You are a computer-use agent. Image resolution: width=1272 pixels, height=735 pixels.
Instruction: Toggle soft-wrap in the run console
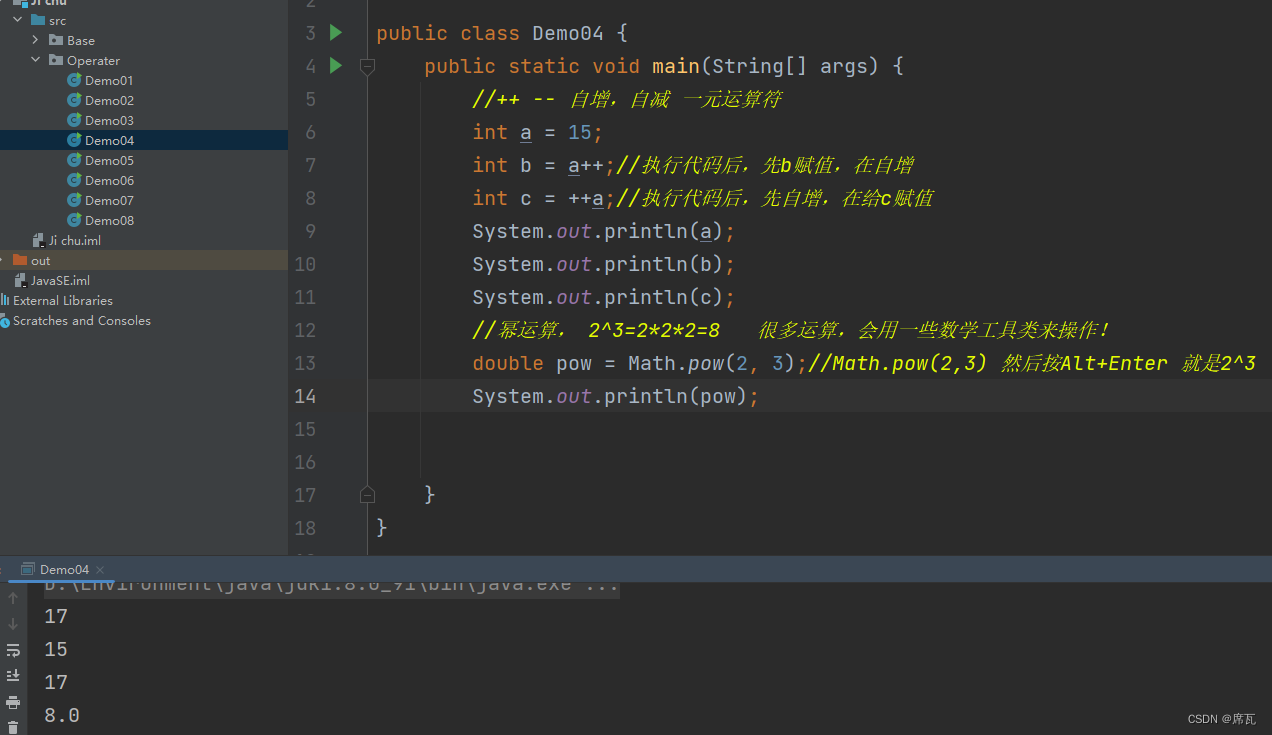point(13,650)
